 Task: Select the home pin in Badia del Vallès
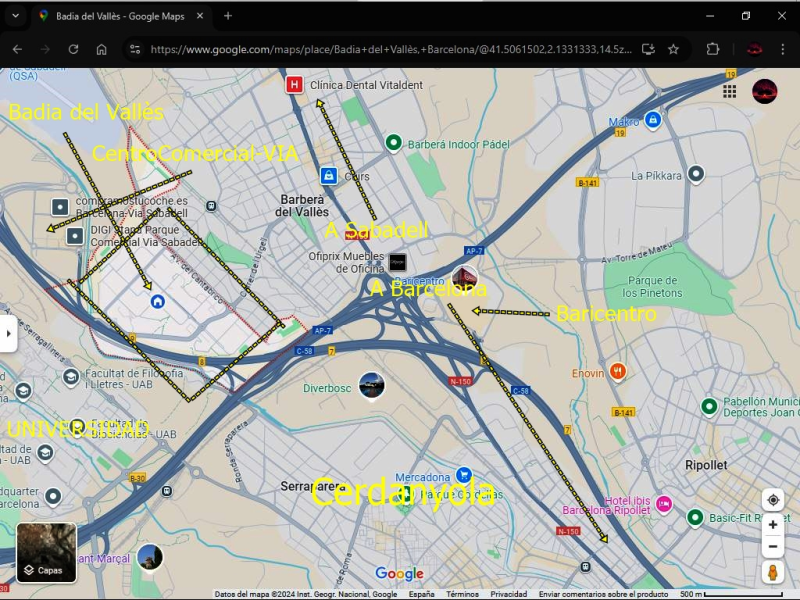[x=158, y=302]
